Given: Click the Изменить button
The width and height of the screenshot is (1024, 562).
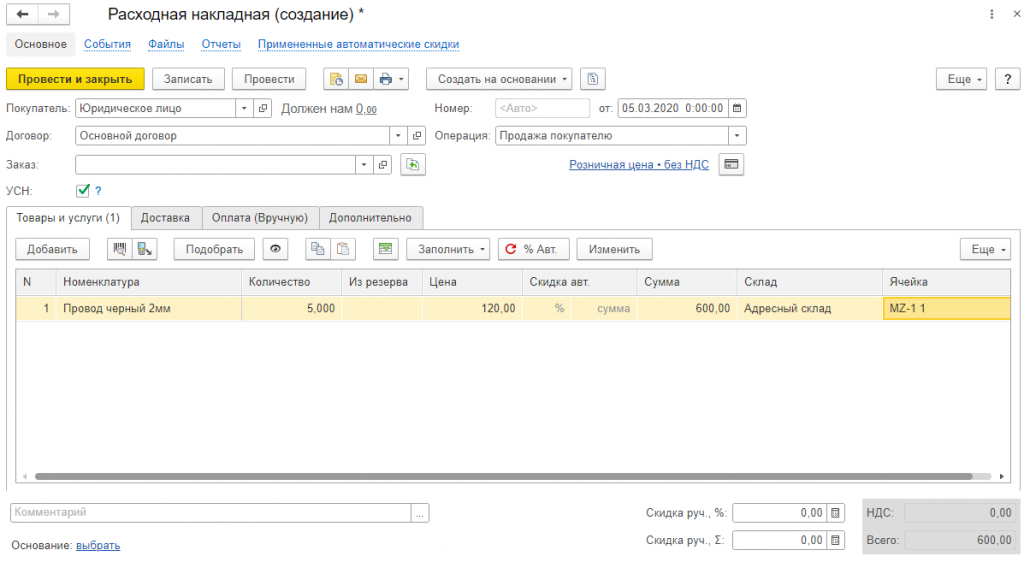Looking at the screenshot, I should pyautogui.click(x=614, y=249).
